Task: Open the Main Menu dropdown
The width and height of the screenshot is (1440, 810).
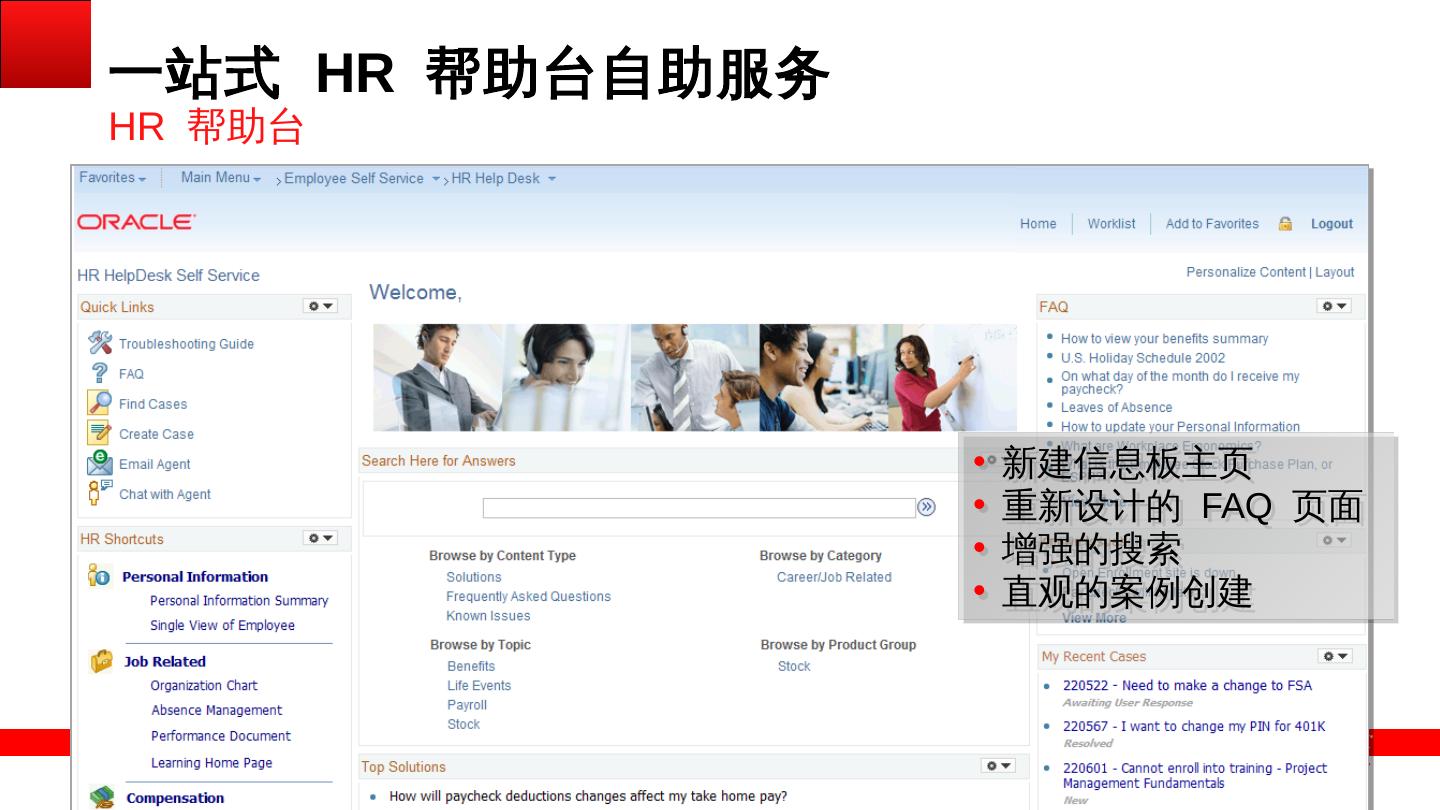Action: point(221,178)
